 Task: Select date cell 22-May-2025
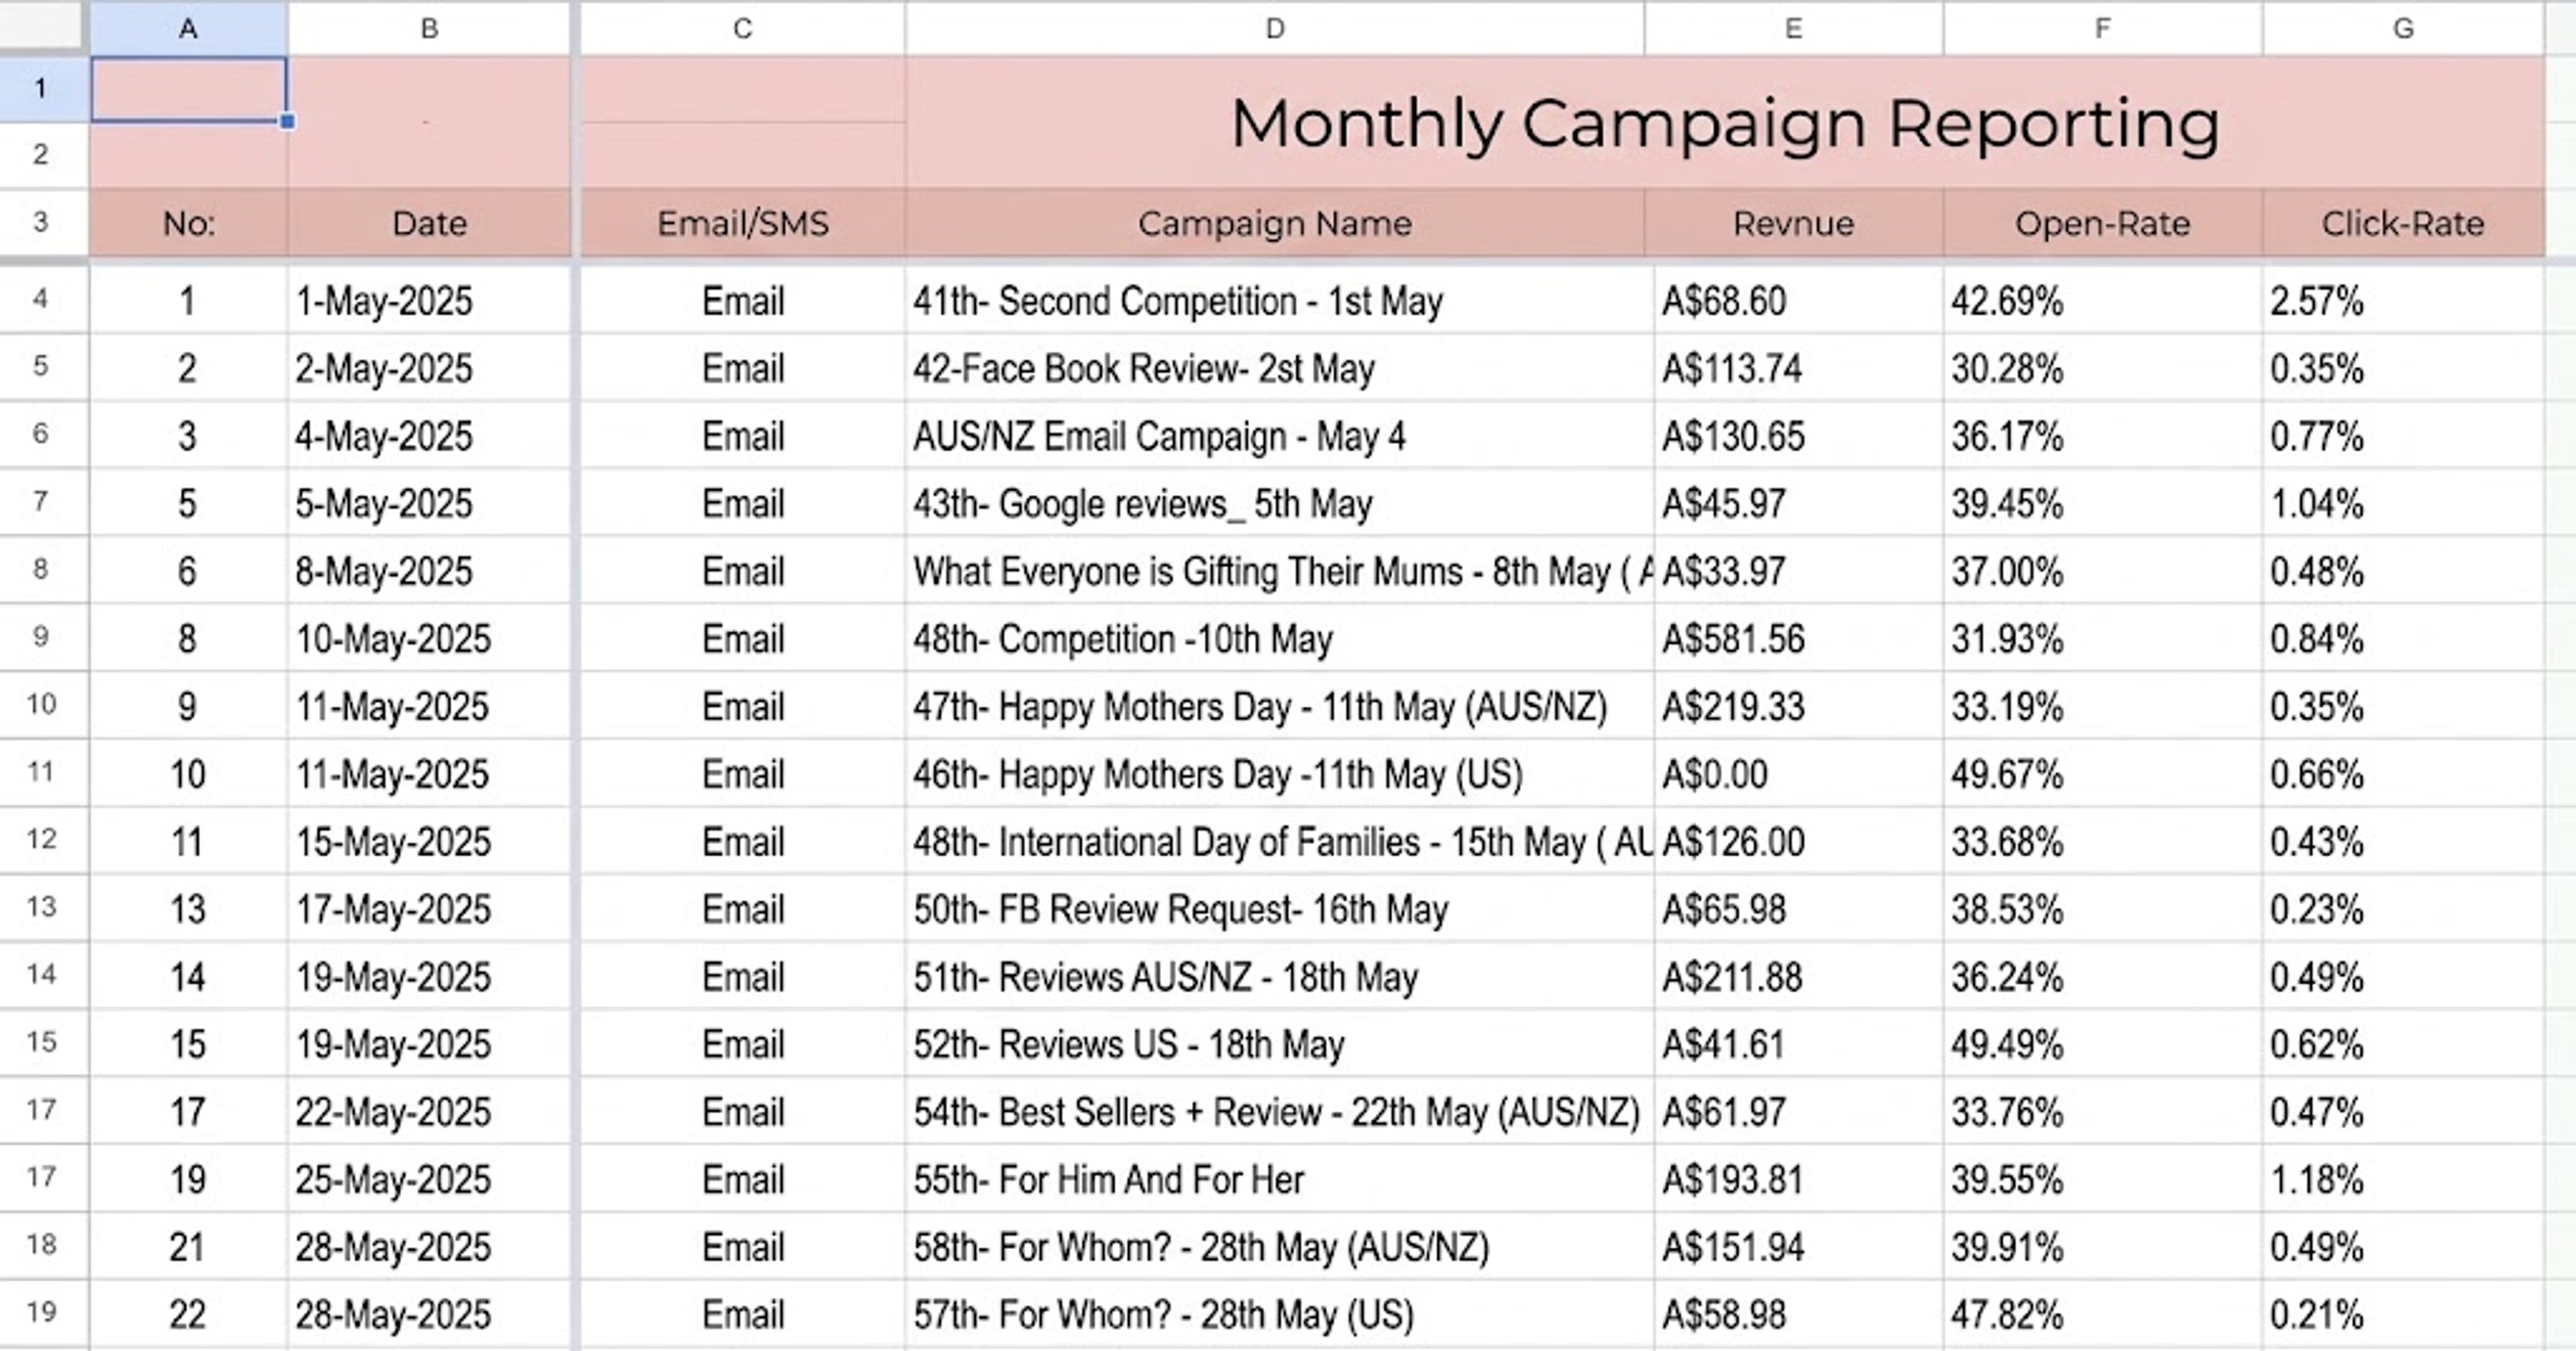[x=429, y=1112]
